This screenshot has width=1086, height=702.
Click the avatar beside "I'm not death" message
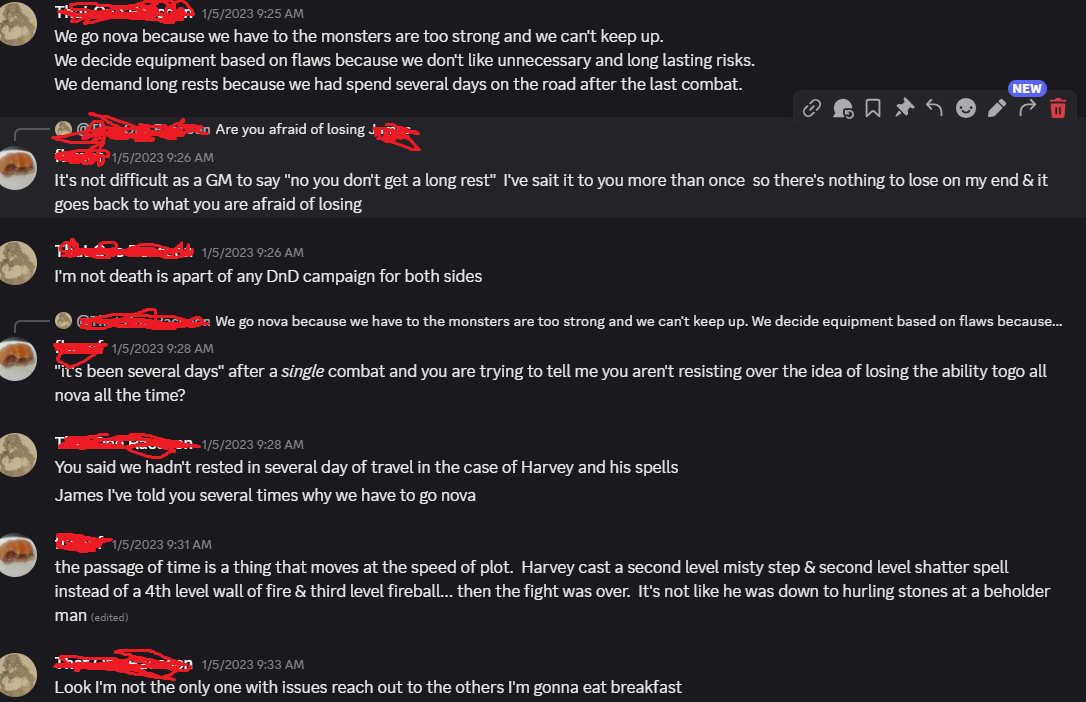coord(17,264)
